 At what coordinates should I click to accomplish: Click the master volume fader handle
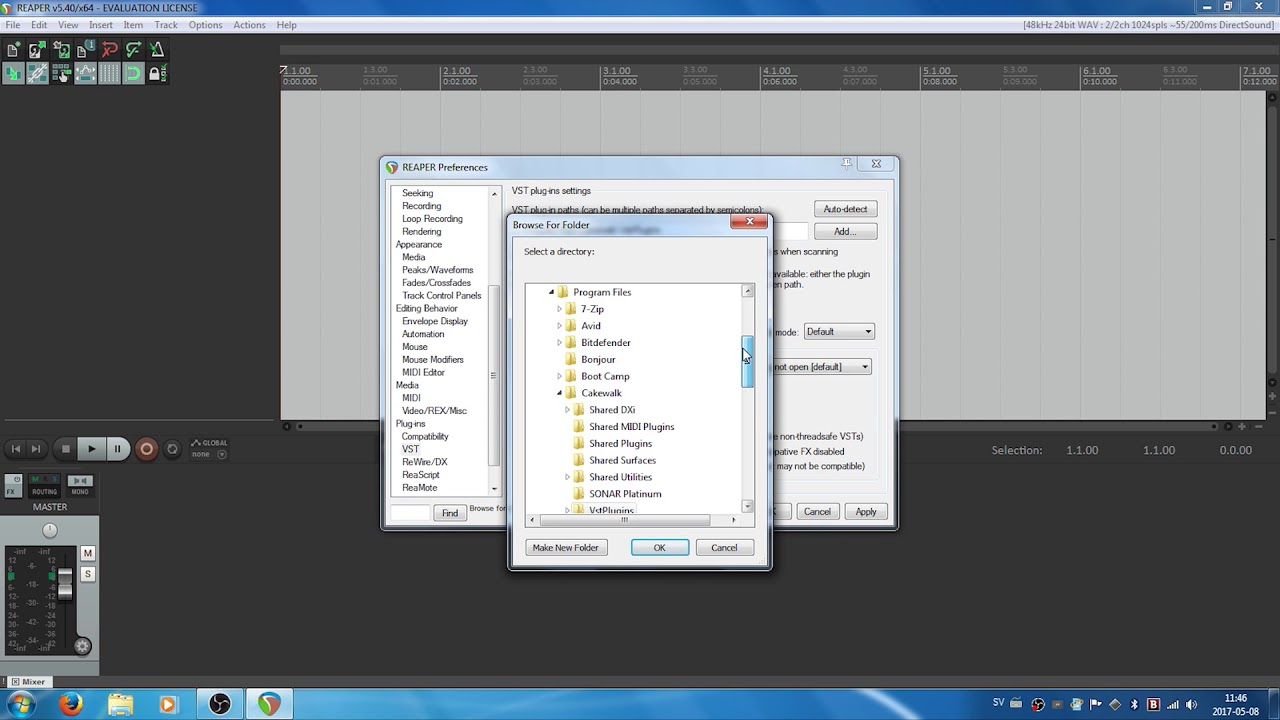point(65,586)
